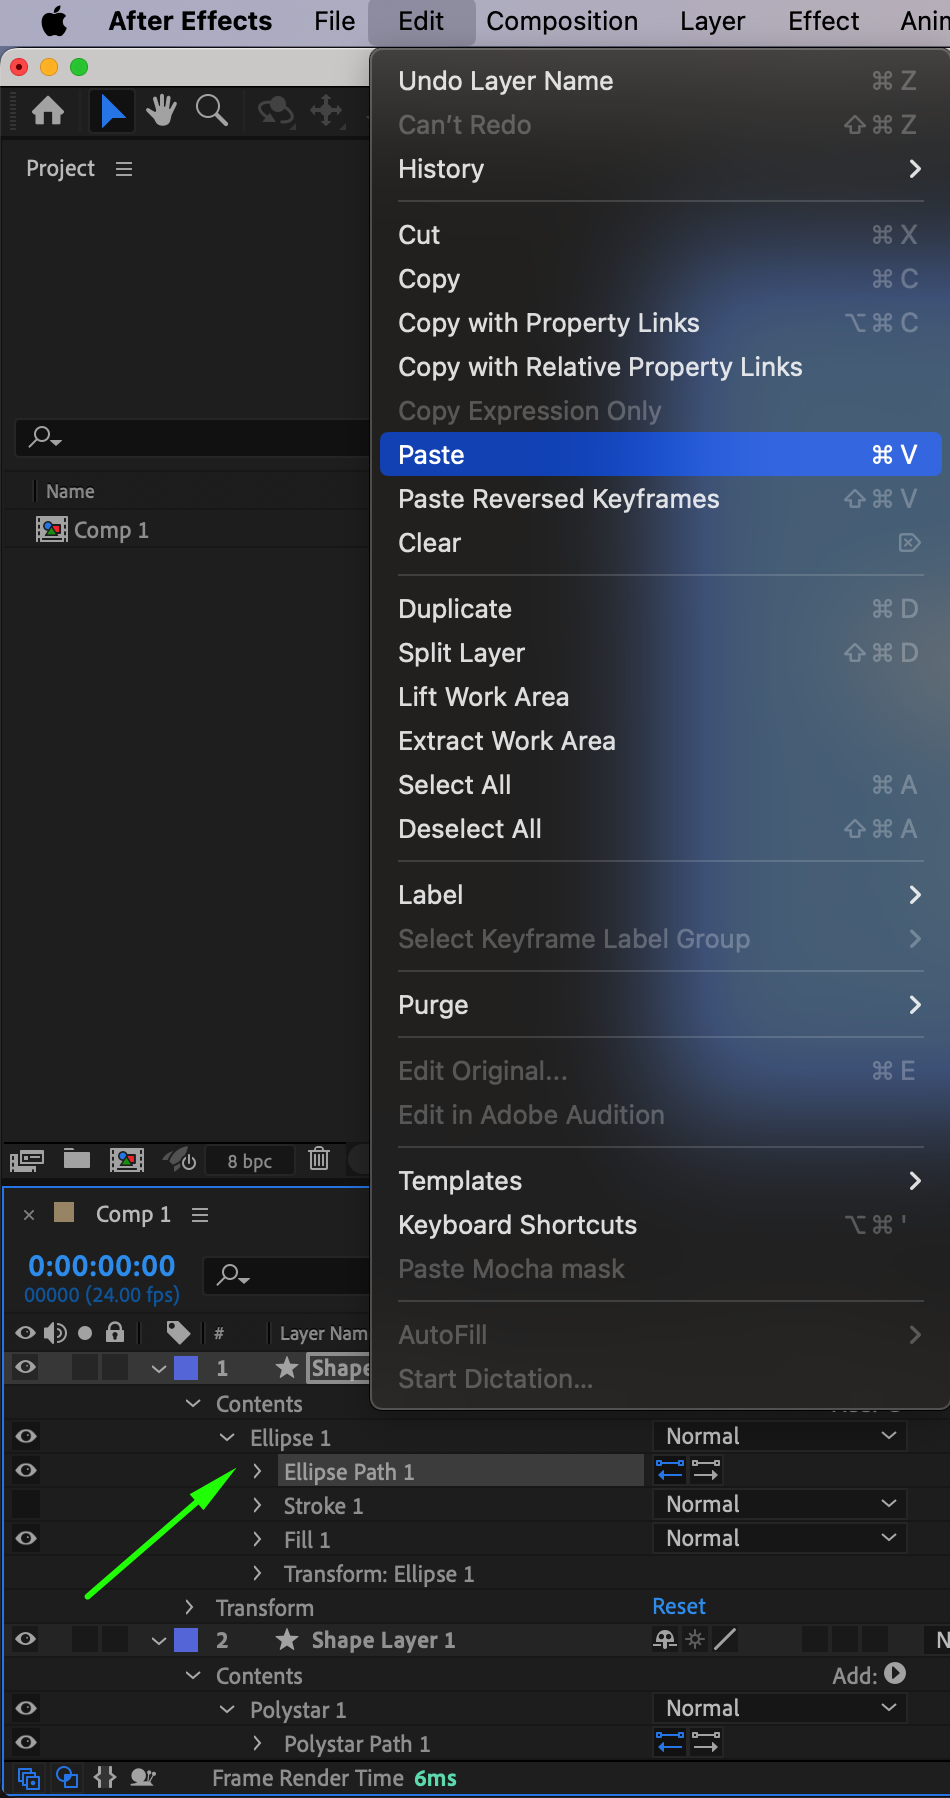This screenshot has width=950, height=1798.
Task: Create a new folder in Project panel
Action: [77, 1159]
